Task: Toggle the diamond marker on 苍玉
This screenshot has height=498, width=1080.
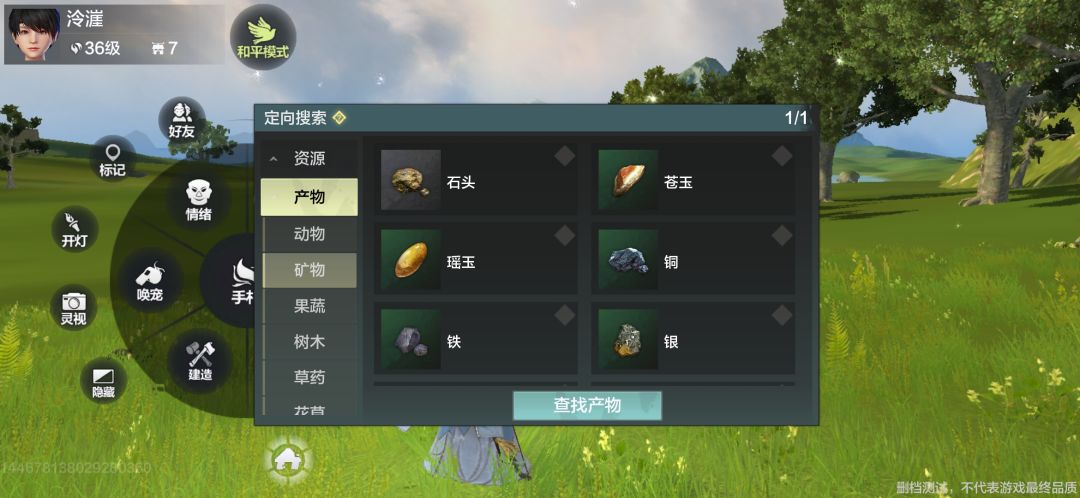Action: 782,156
